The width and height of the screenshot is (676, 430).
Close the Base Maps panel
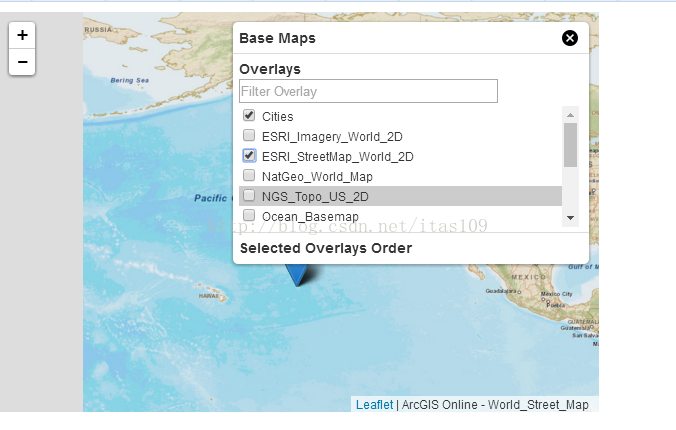(x=570, y=38)
